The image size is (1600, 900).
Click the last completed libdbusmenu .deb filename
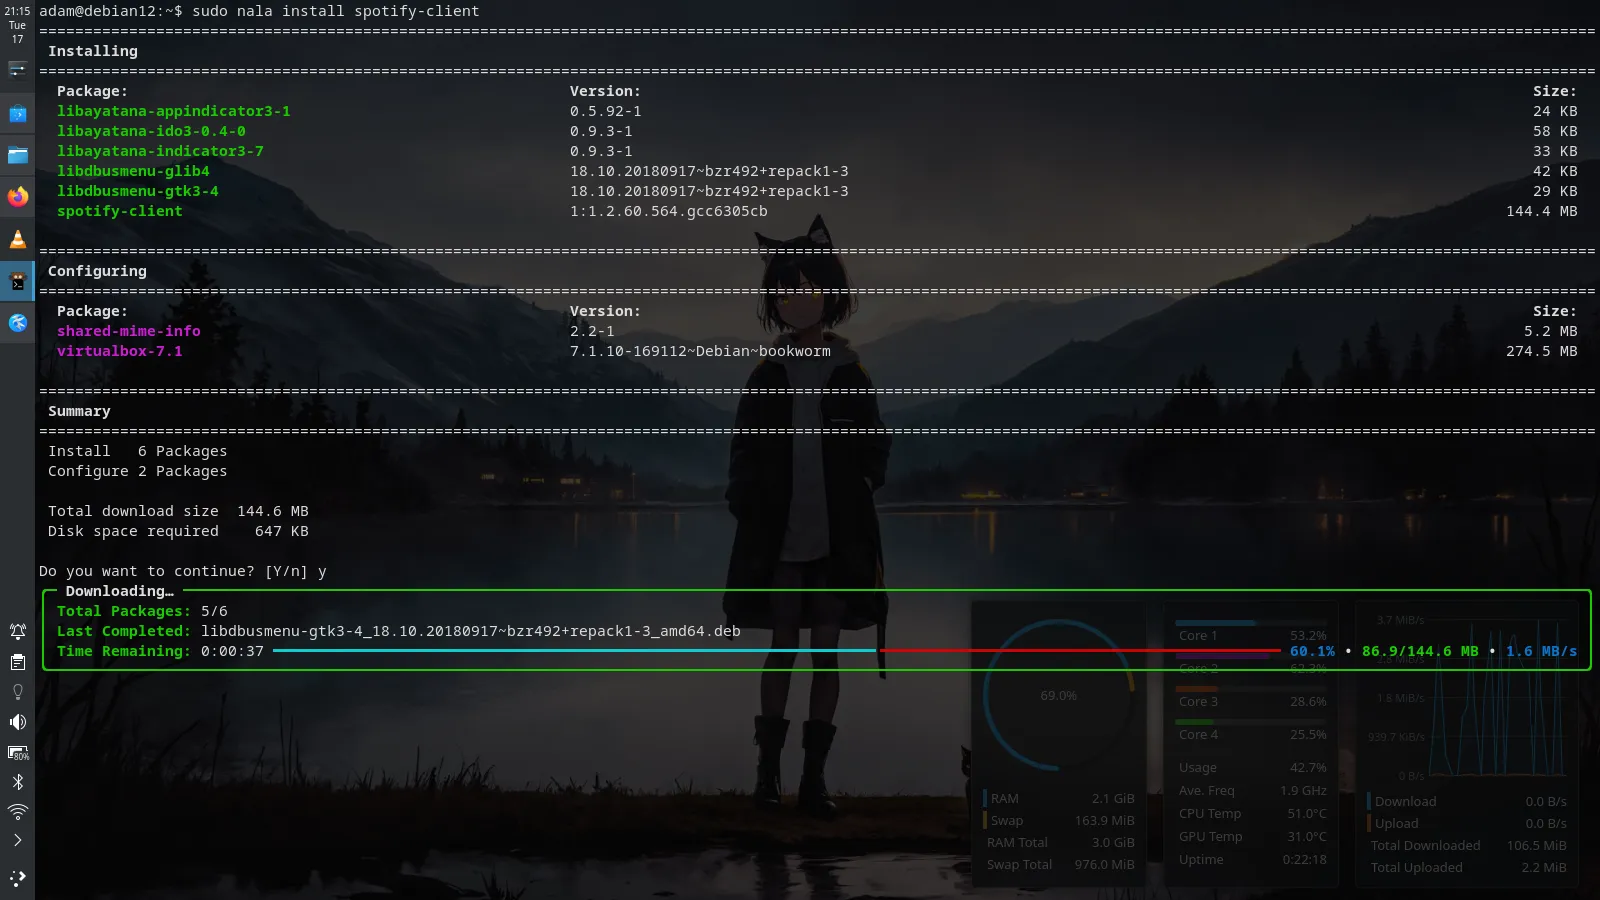coord(471,631)
